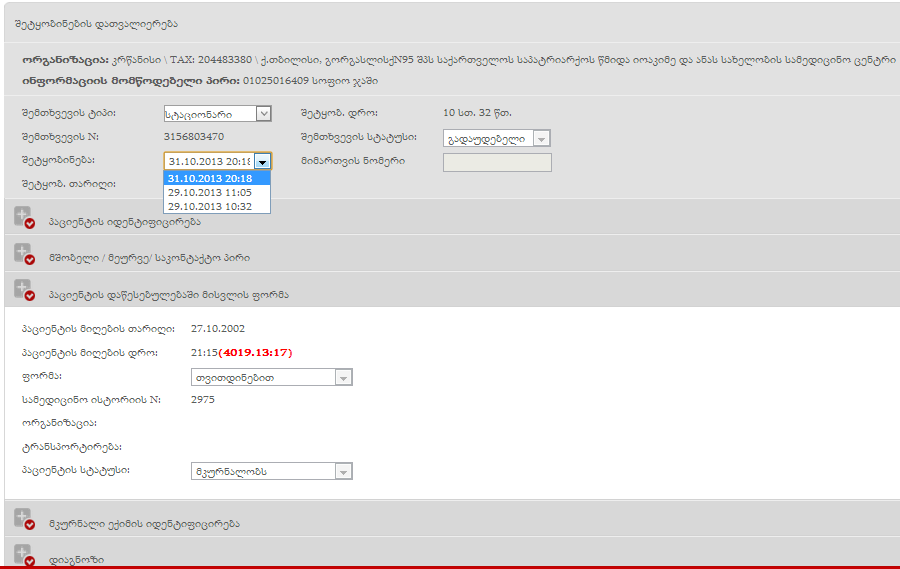Image resolution: width=900 pixels, height=569 pixels.
Task: Click plus icon beside მშობელი / მეურვე section
Action: click(x=24, y=253)
